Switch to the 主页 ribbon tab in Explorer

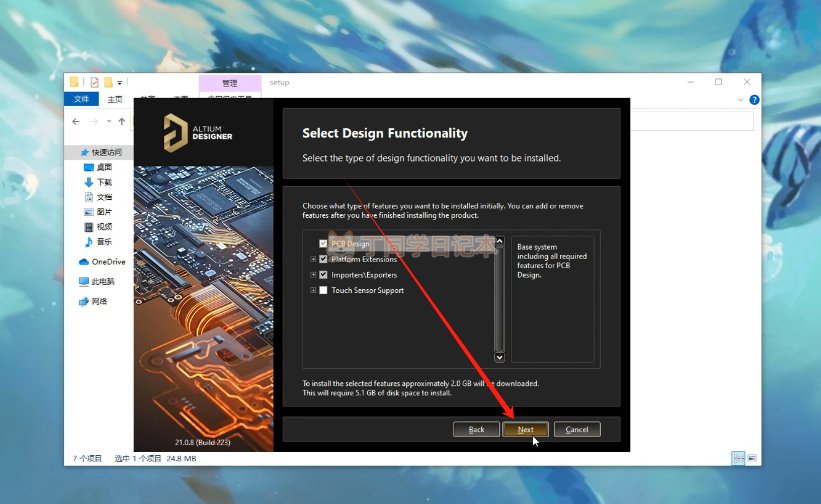click(x=115, y=99)
